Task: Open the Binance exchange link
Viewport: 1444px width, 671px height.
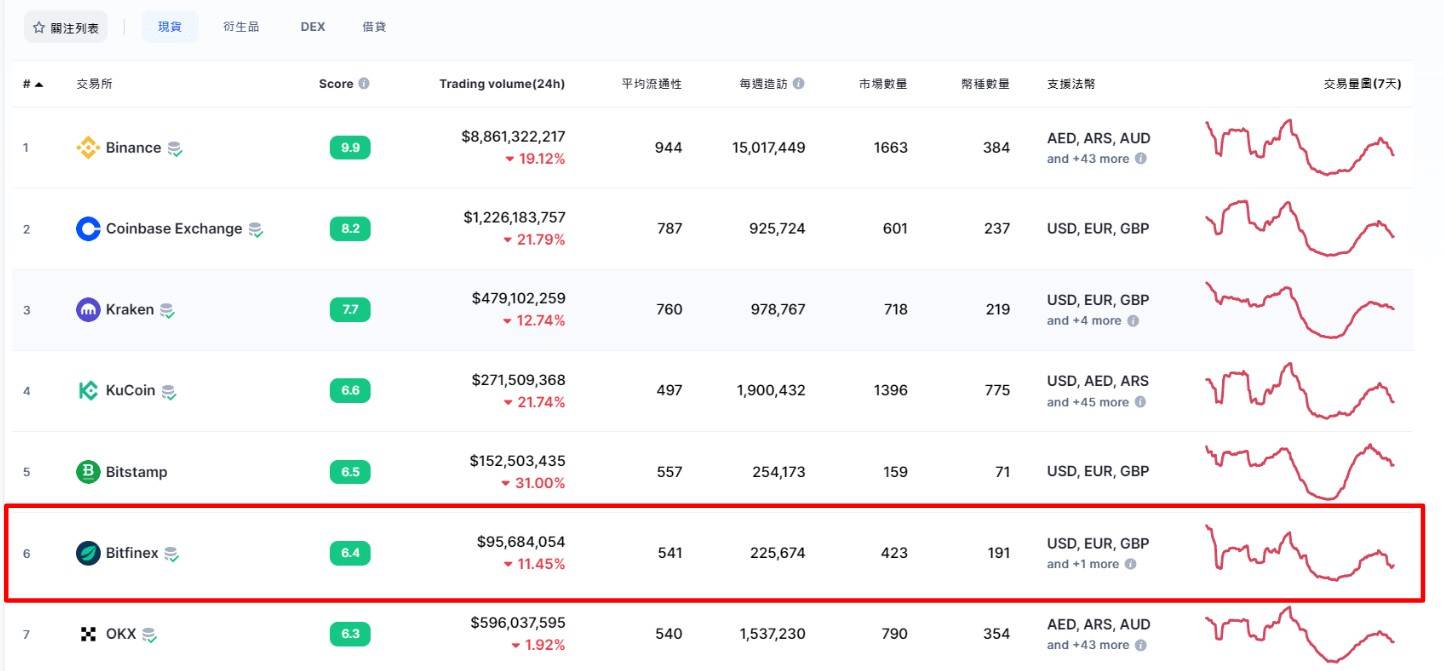Action: click(133, 148)
